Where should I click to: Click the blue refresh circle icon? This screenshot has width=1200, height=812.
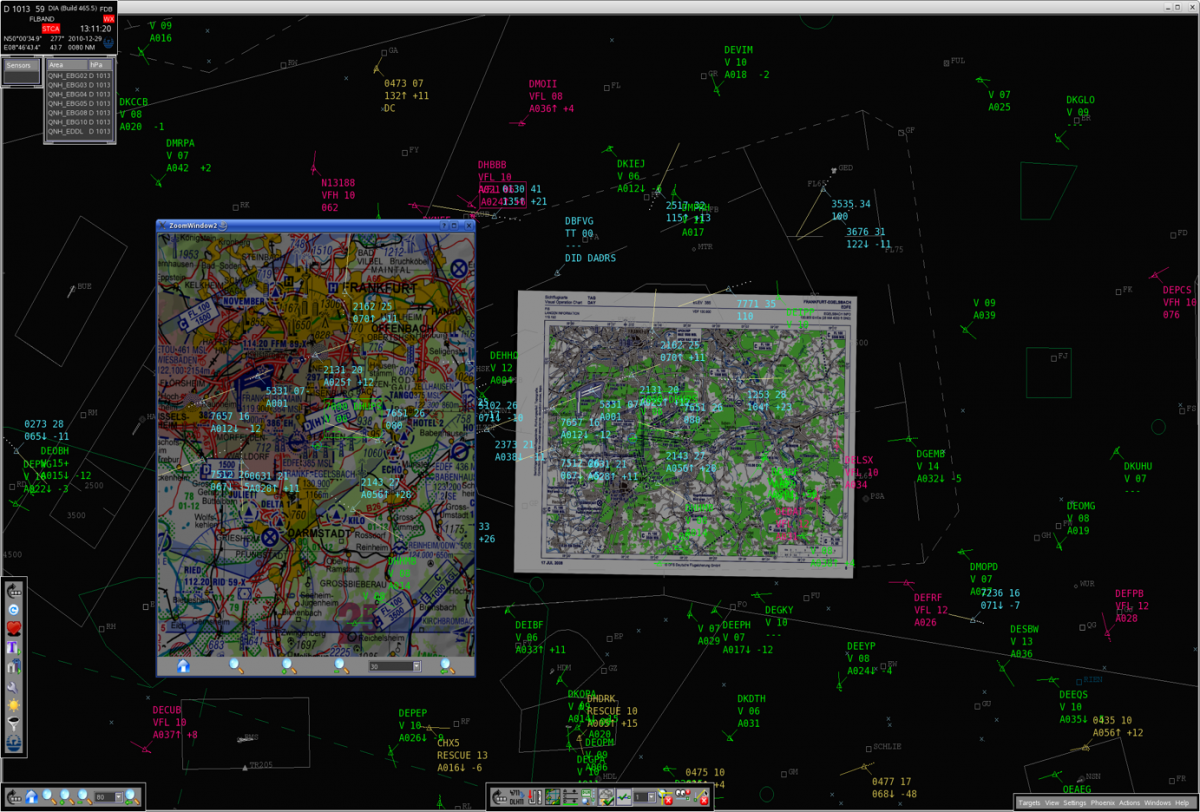point(14,609)
